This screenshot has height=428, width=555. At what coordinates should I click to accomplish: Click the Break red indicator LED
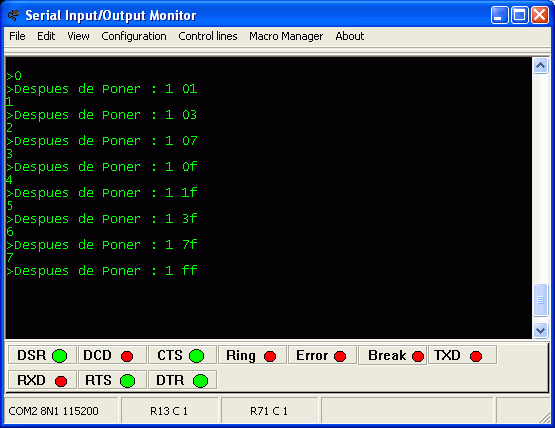click(418, 356)
